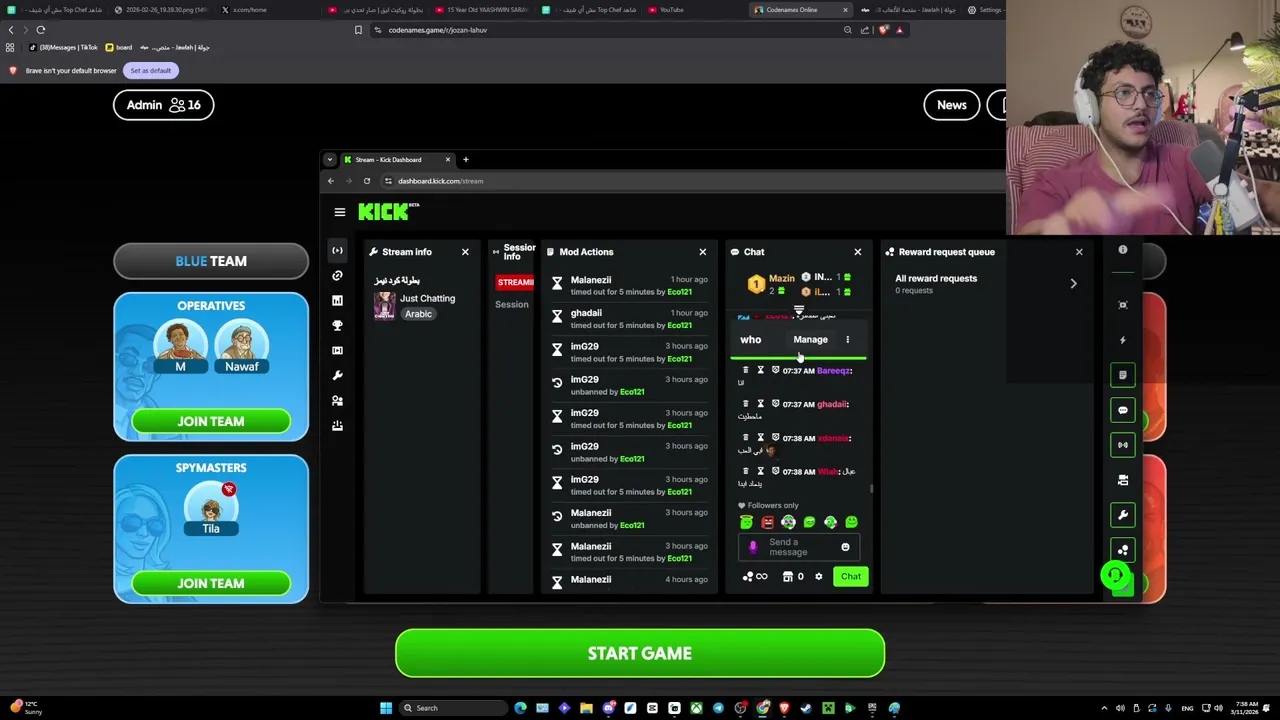Insert the first green halo emote

pos(746,522)
